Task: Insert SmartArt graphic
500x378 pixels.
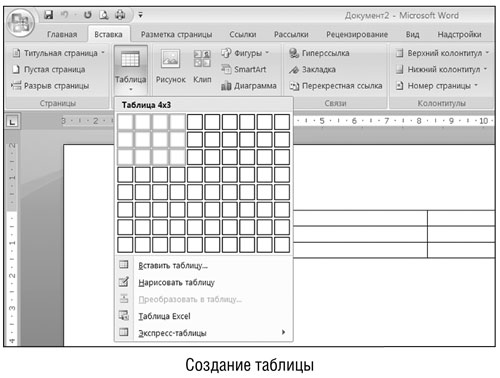Action: [x=244, y=69]
